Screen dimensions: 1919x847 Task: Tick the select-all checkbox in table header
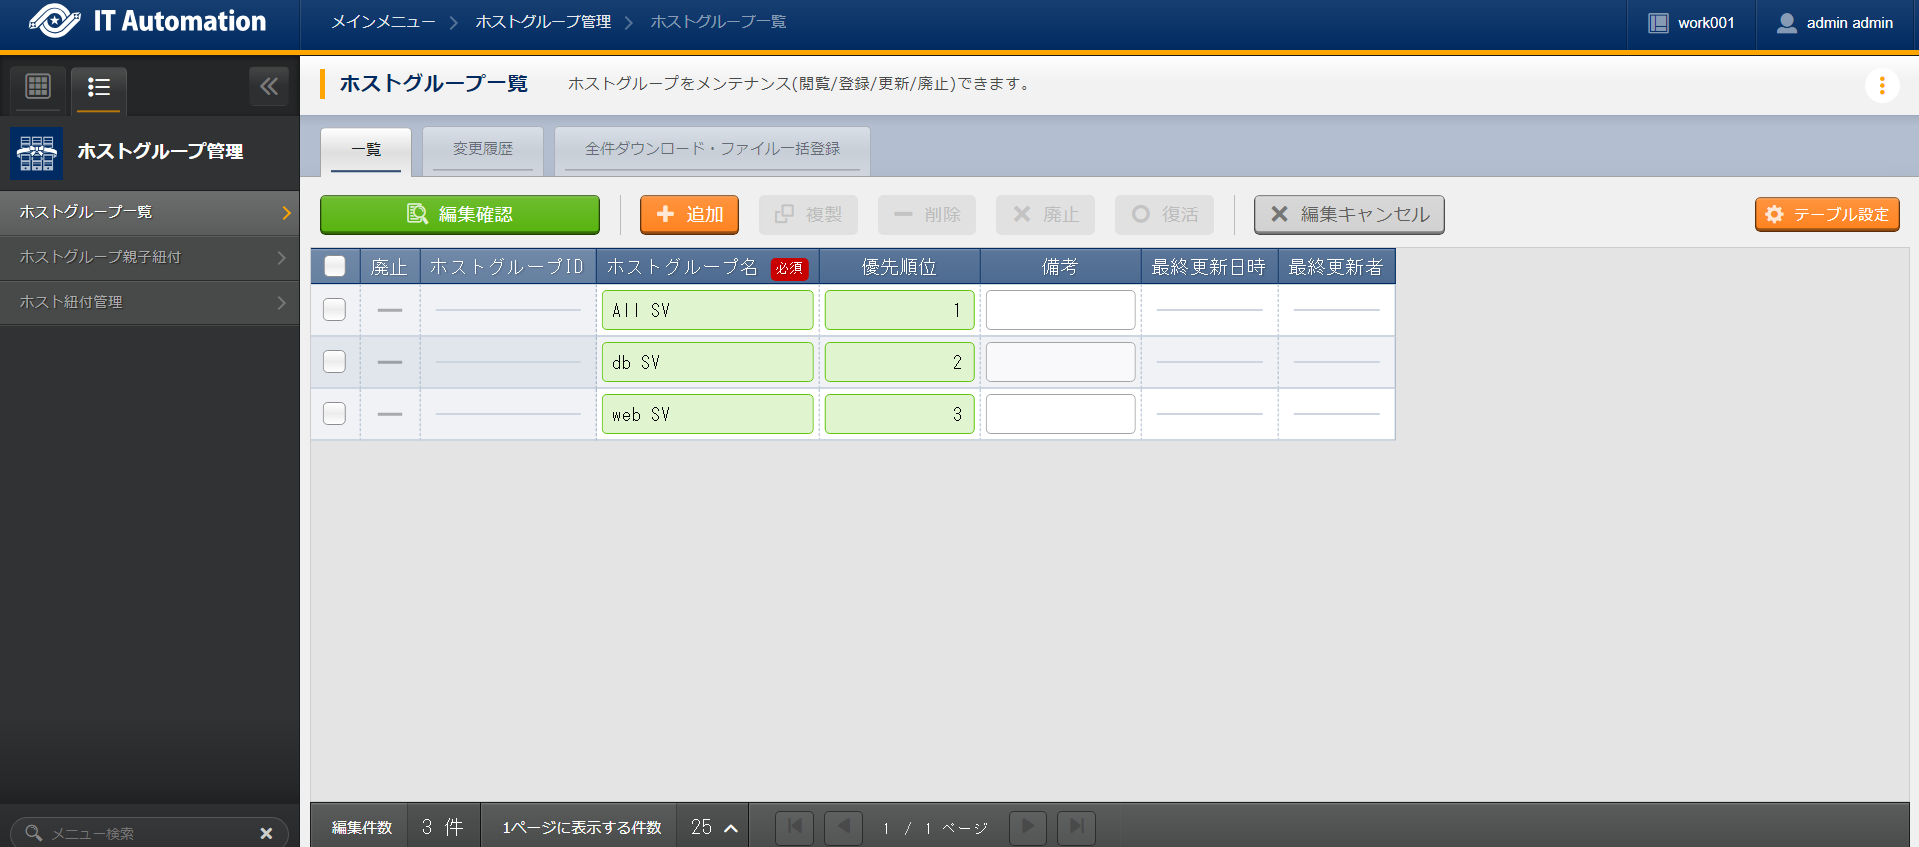(x=335, y=266)
